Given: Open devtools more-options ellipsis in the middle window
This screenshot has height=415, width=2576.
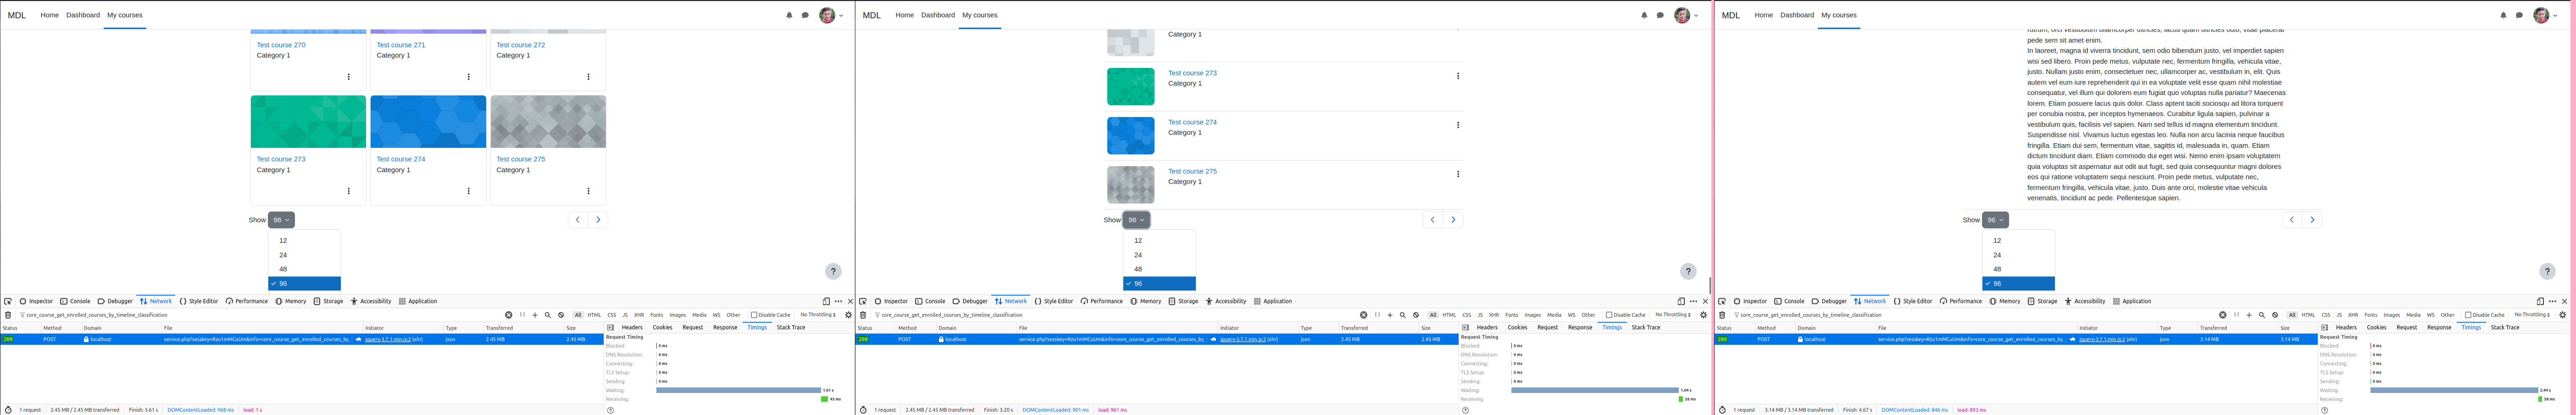Looking at the screenshot, I should (x=1693, y=301).
